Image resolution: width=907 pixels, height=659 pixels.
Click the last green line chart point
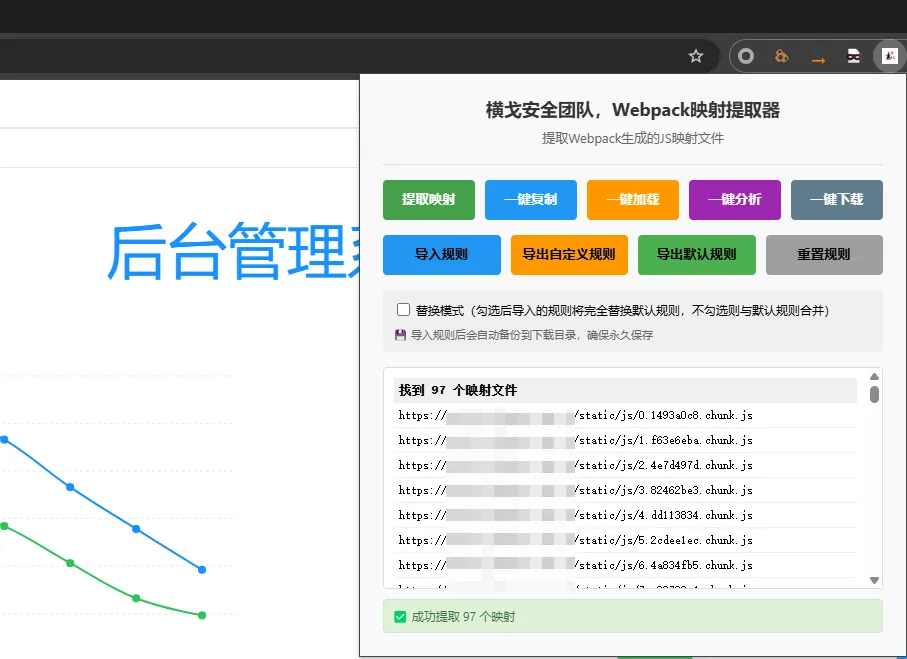(202, 616)
